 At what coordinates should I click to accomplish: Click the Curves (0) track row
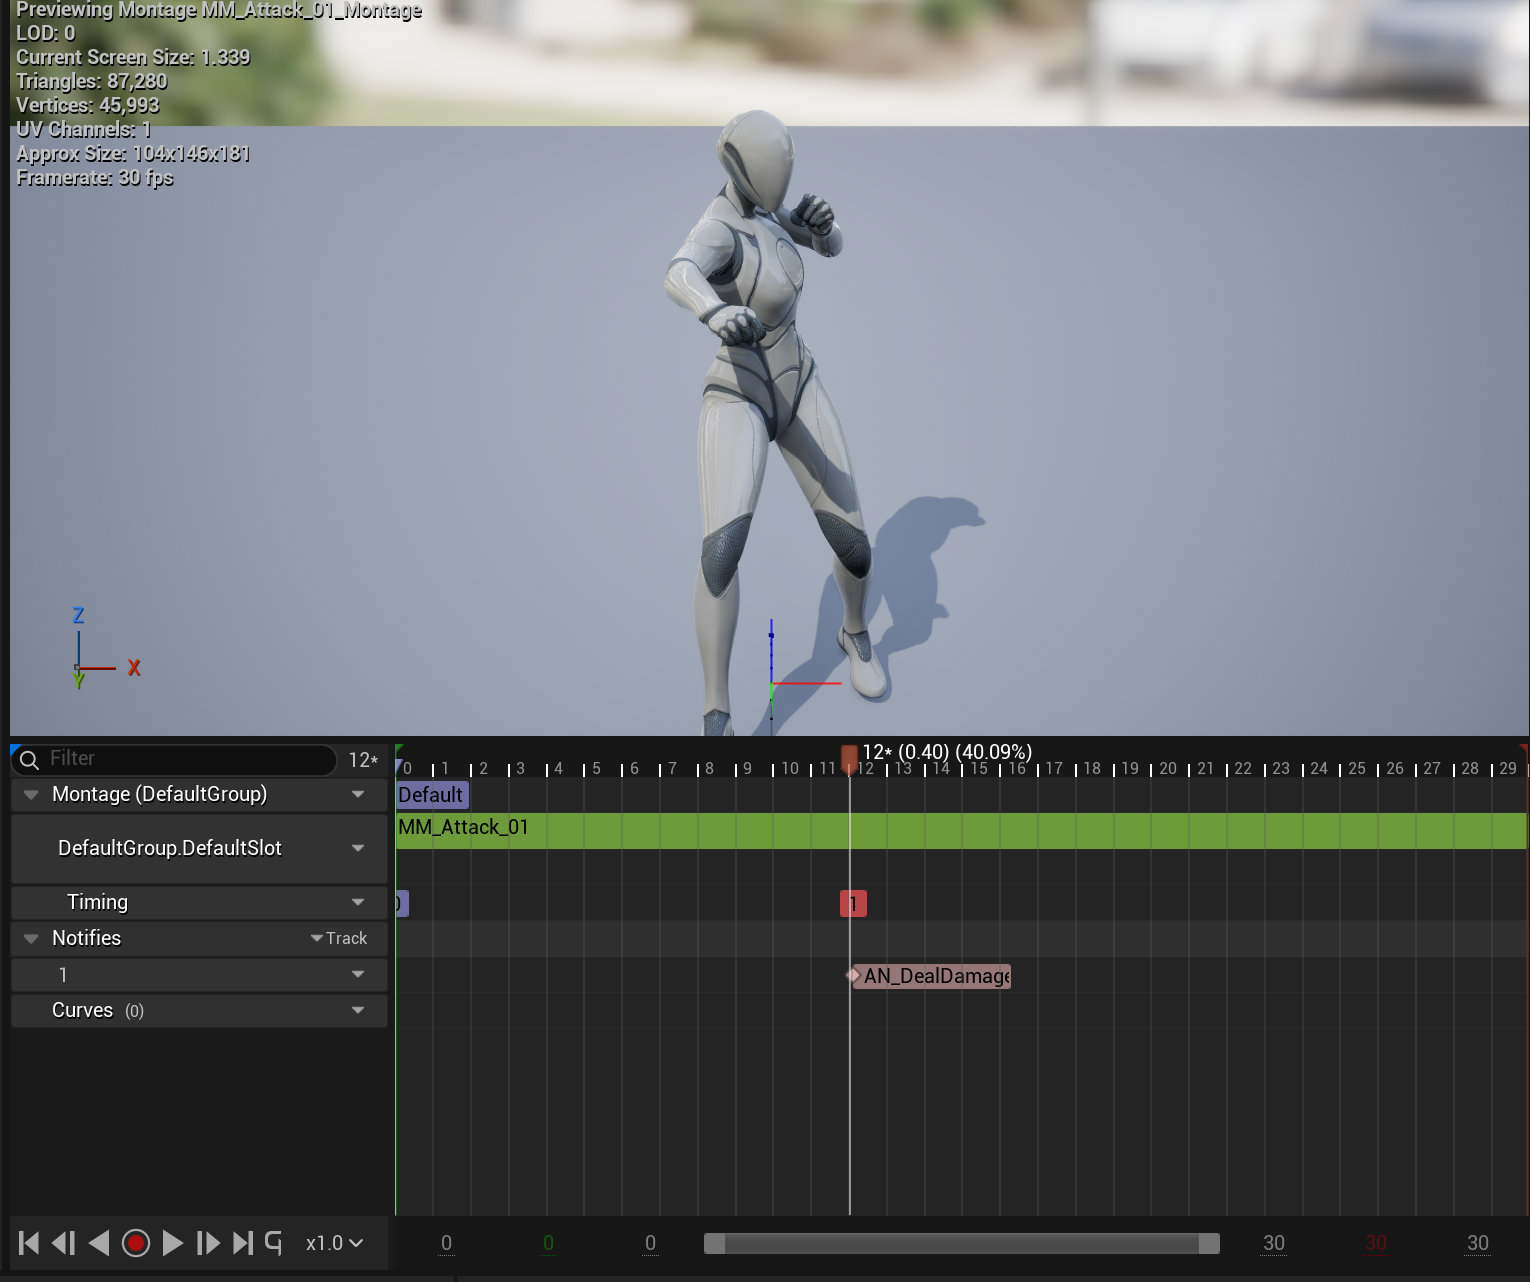click(x=199, y=1010)
